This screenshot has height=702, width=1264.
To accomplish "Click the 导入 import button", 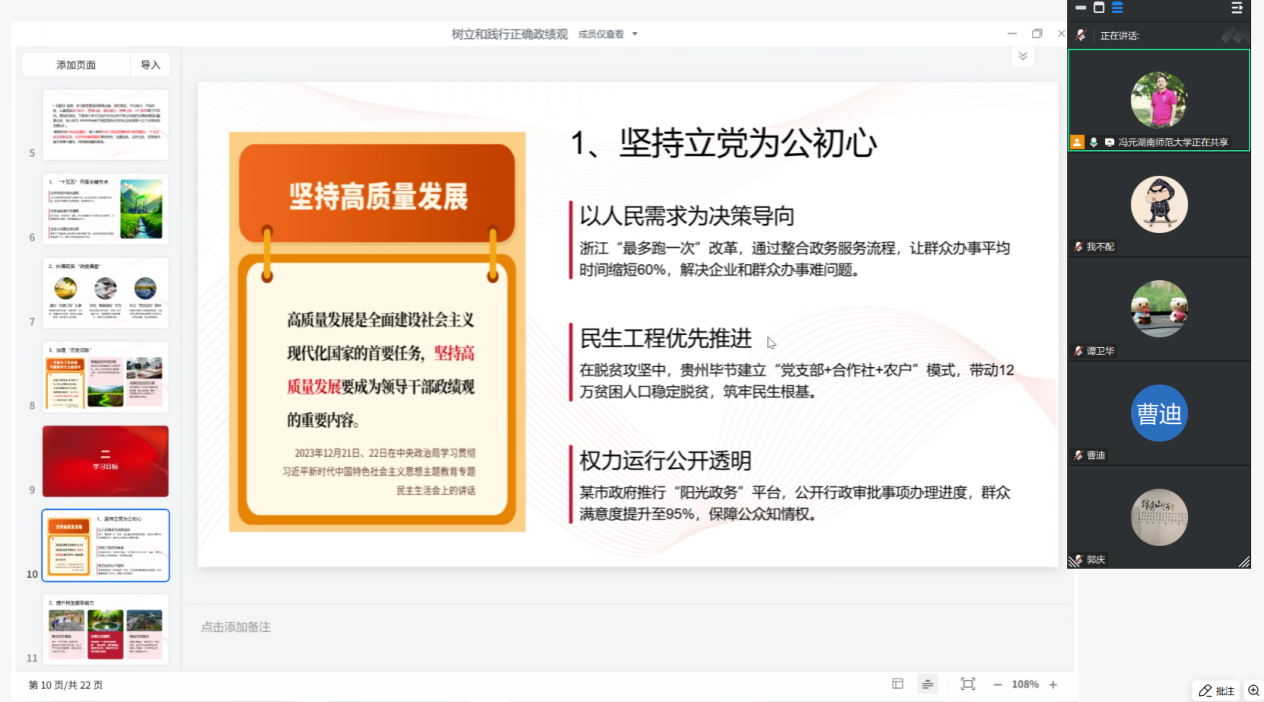I will pos(150,65).
